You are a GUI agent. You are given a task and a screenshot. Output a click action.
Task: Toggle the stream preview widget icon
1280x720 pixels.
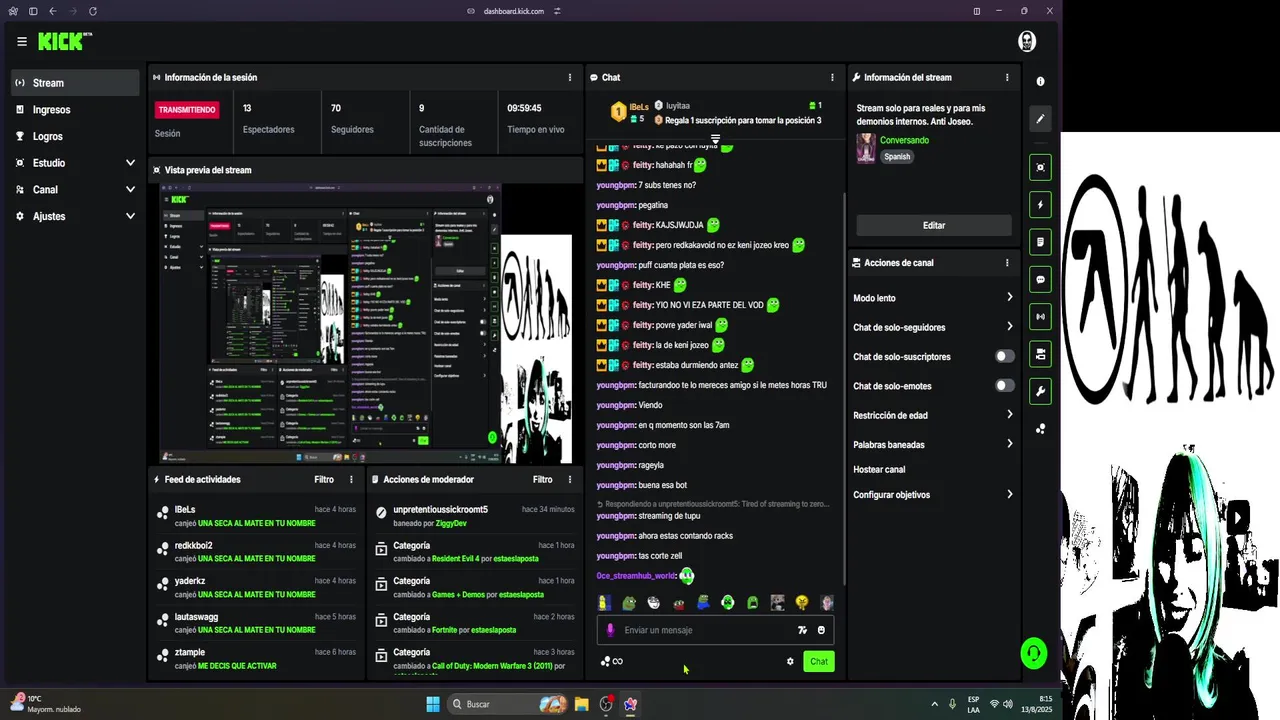[x=1041, y=167]
